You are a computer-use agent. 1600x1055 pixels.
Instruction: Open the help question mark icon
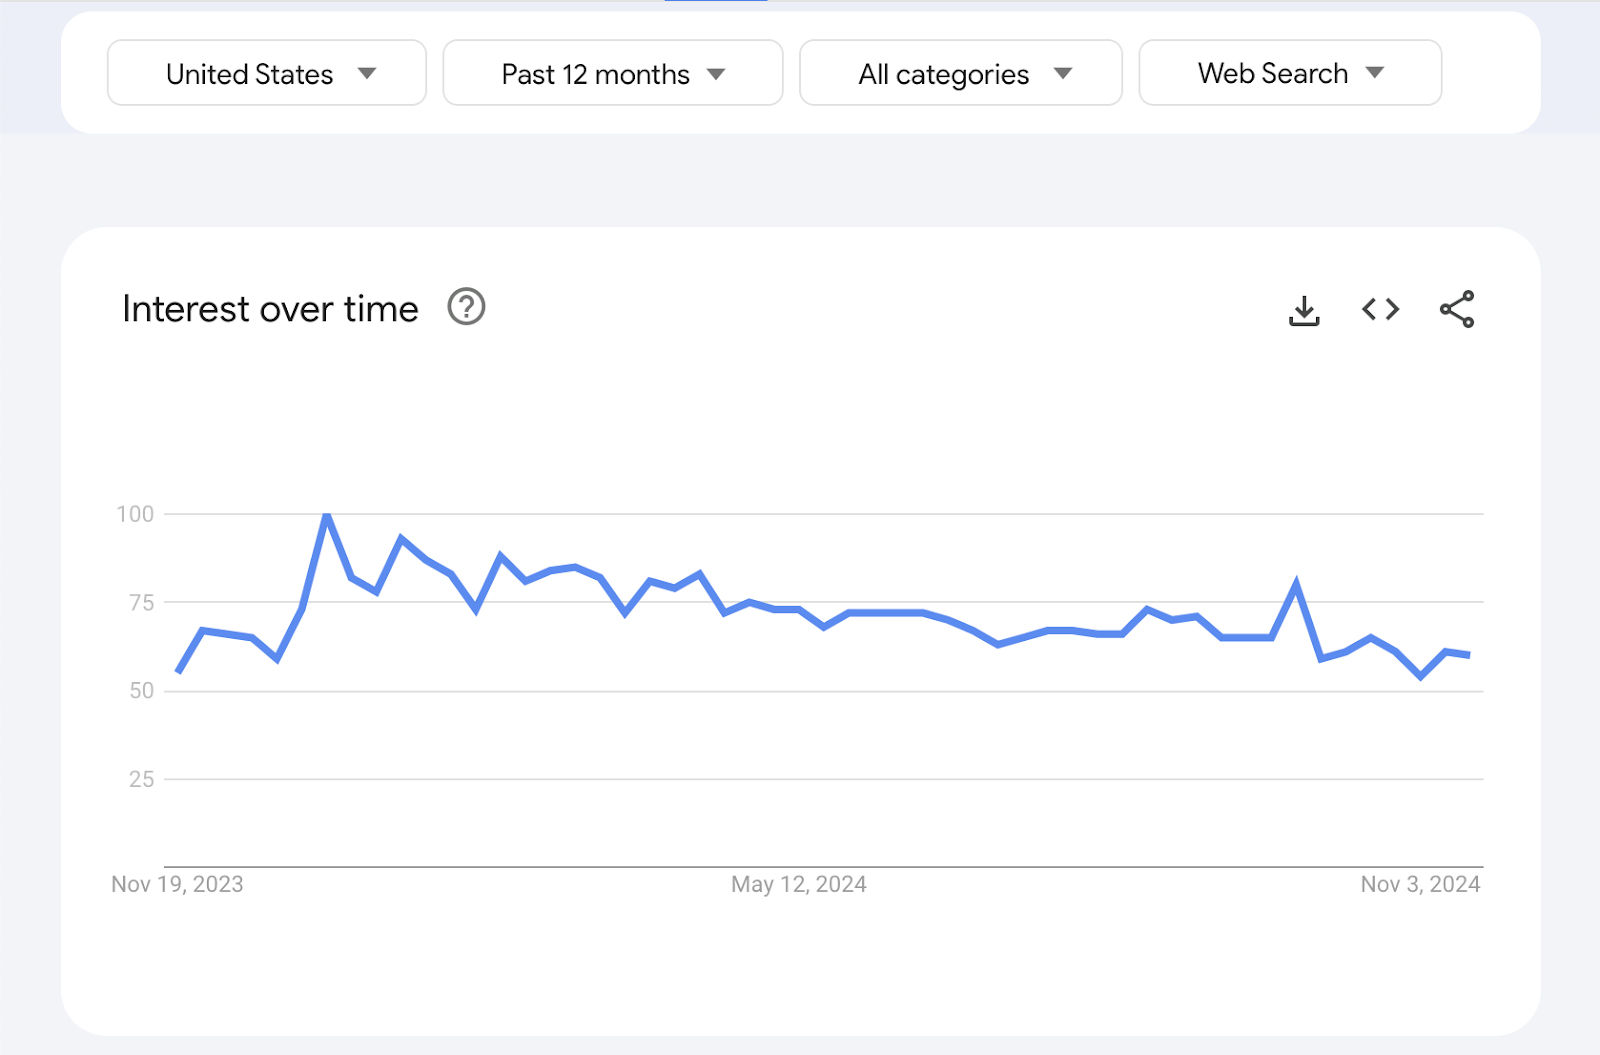tap(466, 307)
